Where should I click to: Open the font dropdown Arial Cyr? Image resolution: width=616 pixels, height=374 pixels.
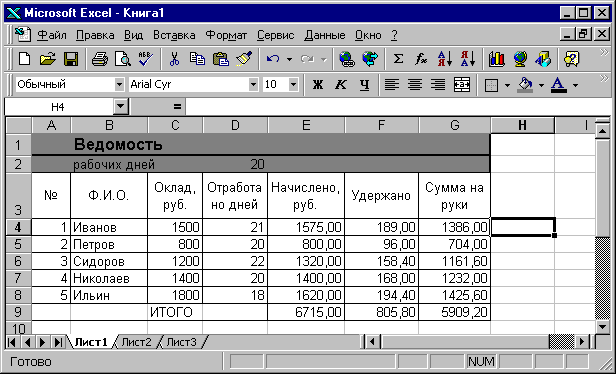pyautogui.click(x=253, y=84)
